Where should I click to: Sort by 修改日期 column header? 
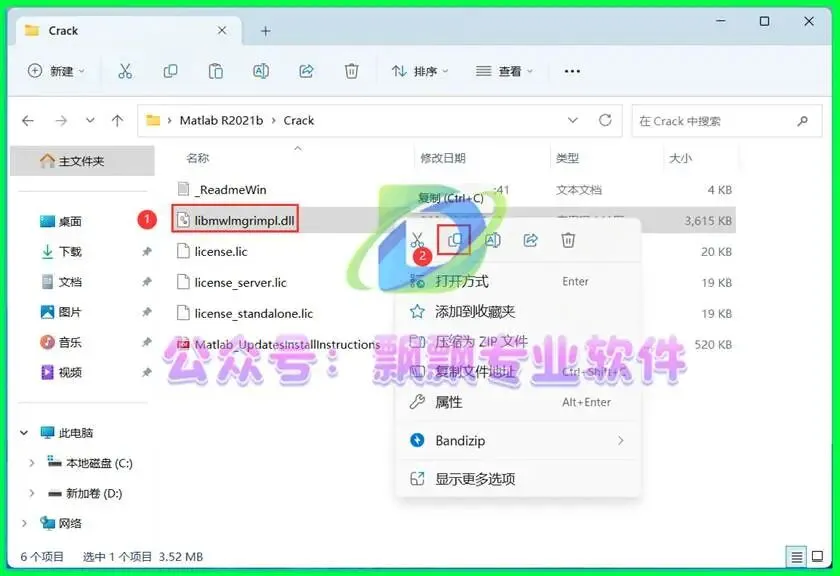442,158
